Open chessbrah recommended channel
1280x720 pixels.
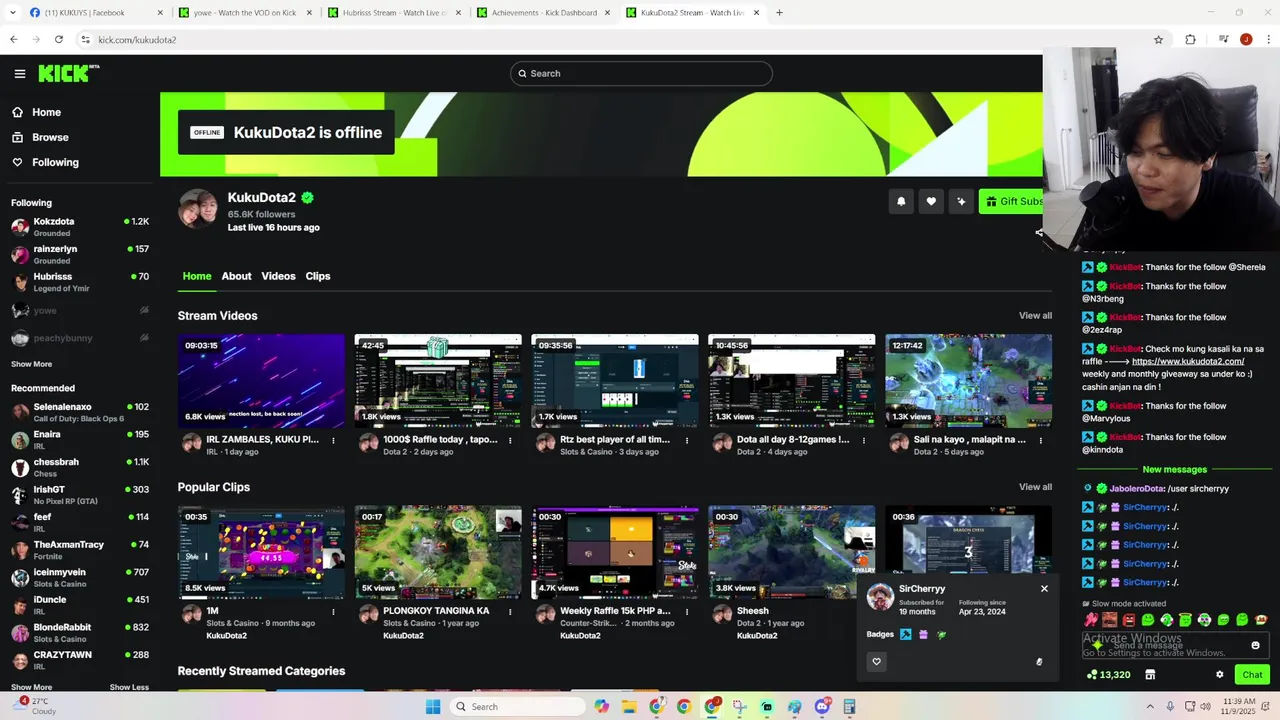pos(80,467)
